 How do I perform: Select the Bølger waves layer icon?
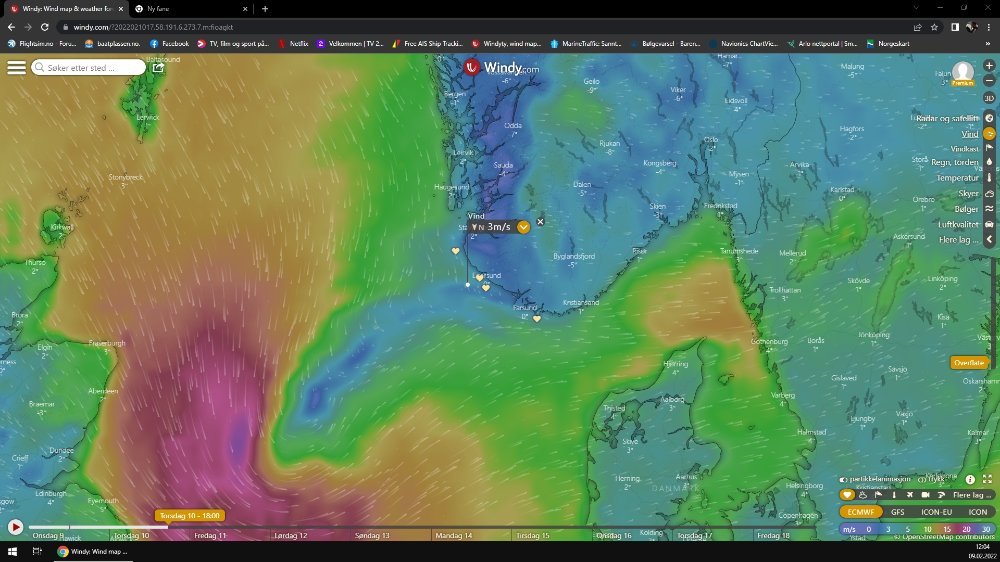(989, 209)
